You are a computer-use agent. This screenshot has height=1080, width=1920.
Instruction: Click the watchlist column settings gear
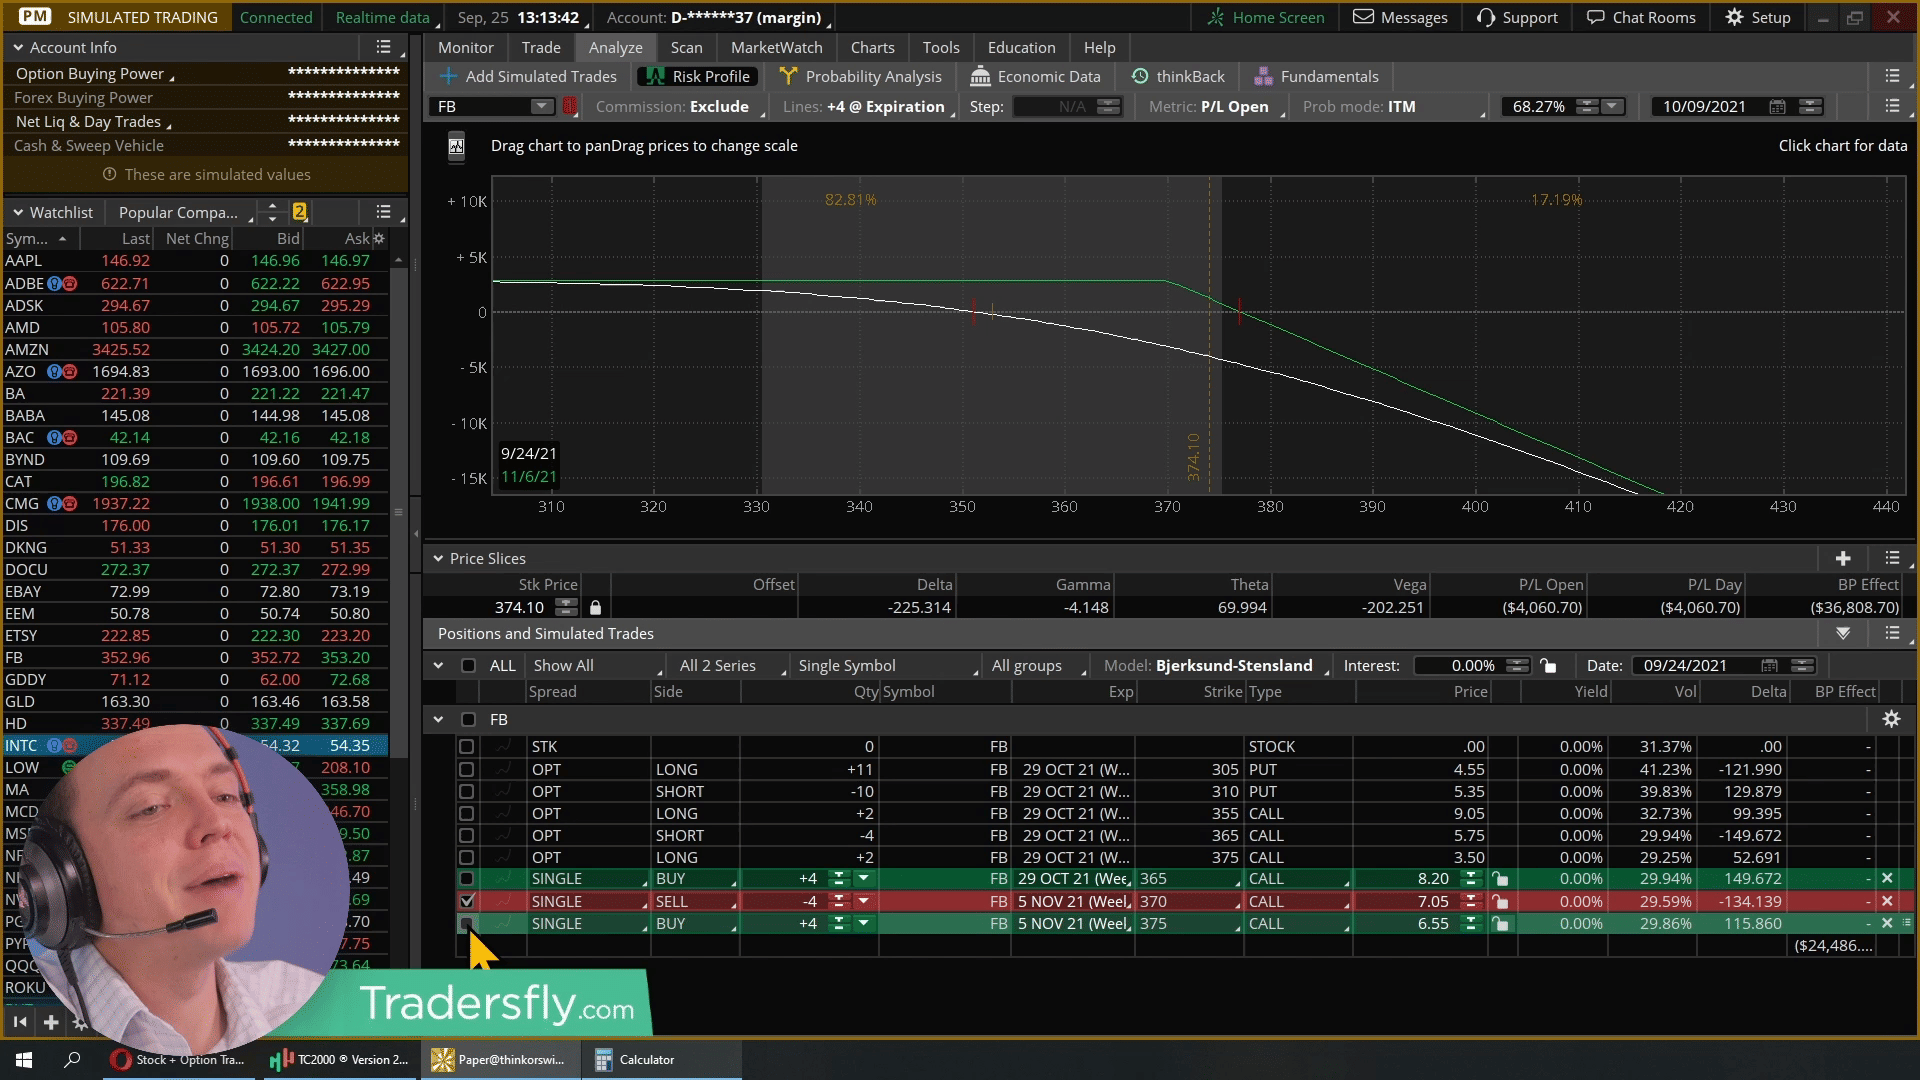tap(378, 238)
